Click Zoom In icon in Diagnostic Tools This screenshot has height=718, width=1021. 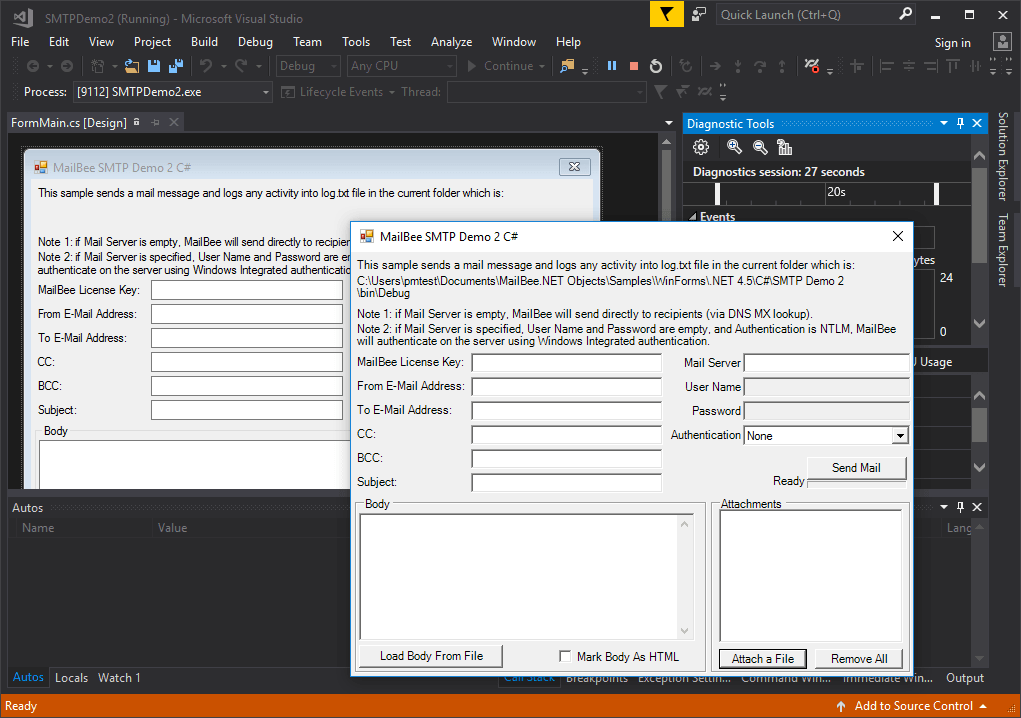pyautogui.click(x=734, y=147)
